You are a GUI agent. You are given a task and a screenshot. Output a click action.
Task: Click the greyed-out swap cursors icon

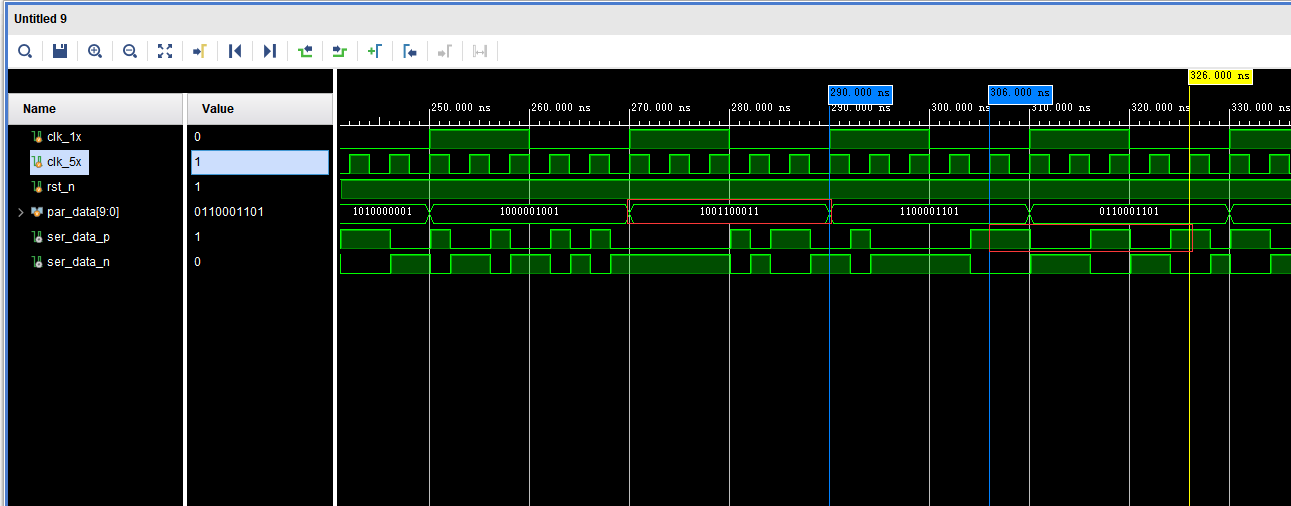[x=480, y=51]
